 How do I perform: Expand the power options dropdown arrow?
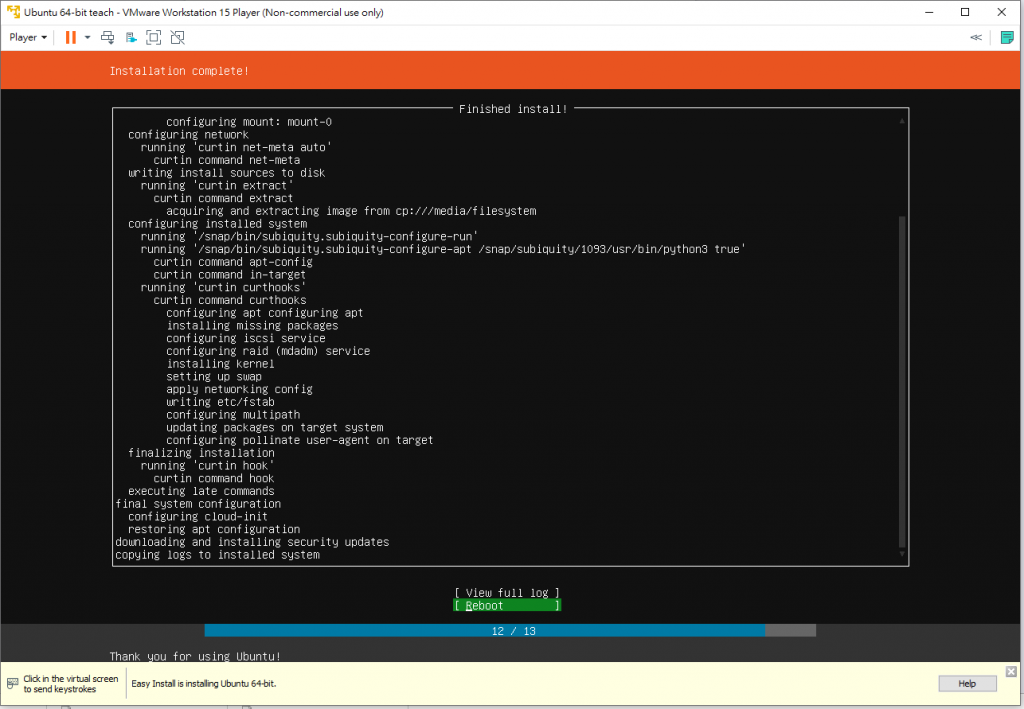point(88,37)
